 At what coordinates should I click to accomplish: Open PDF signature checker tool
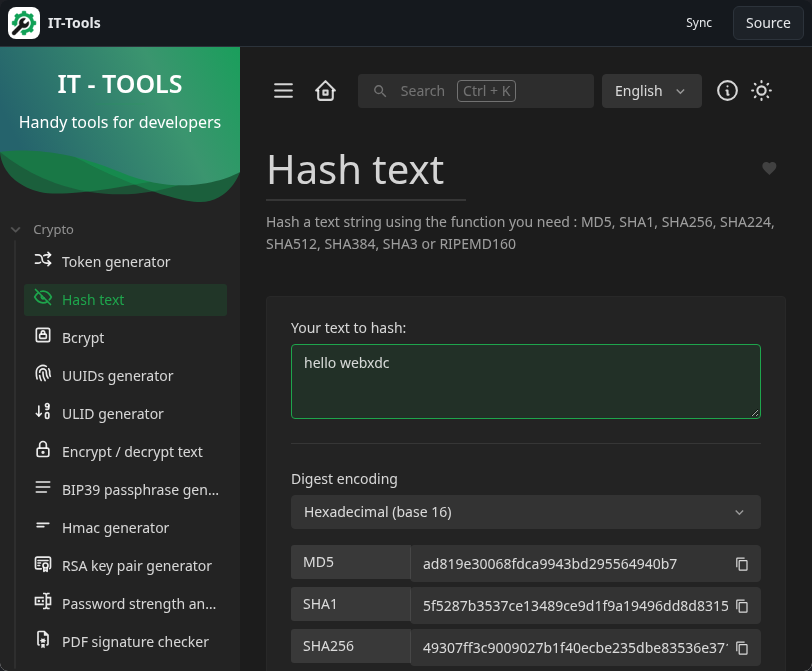[x=125, y=641]
